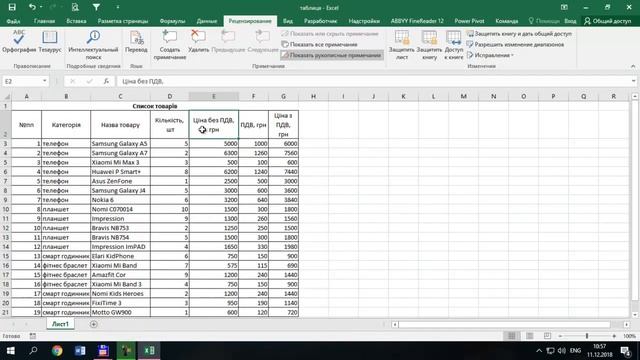Screen dimensions: 640x360
Task: Select the Список товарів title cell
Action: 155,106
